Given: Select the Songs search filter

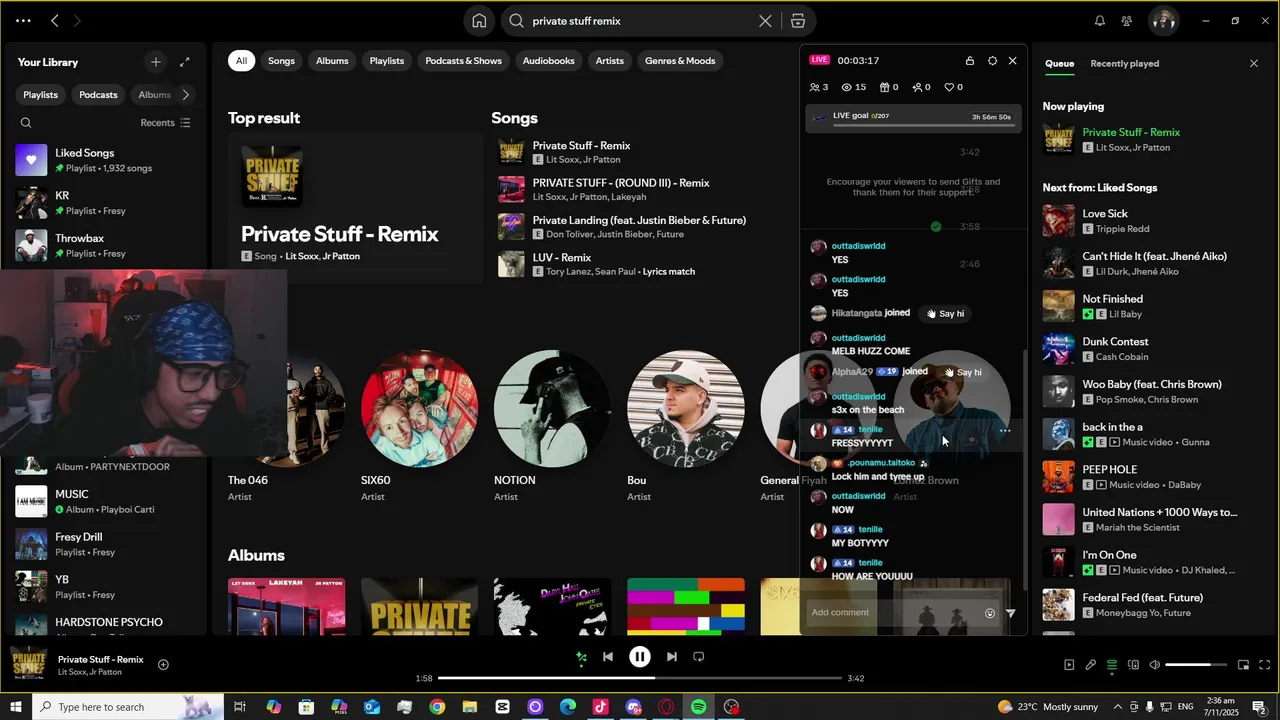Looking at the screenshot, I should (281, 61).
